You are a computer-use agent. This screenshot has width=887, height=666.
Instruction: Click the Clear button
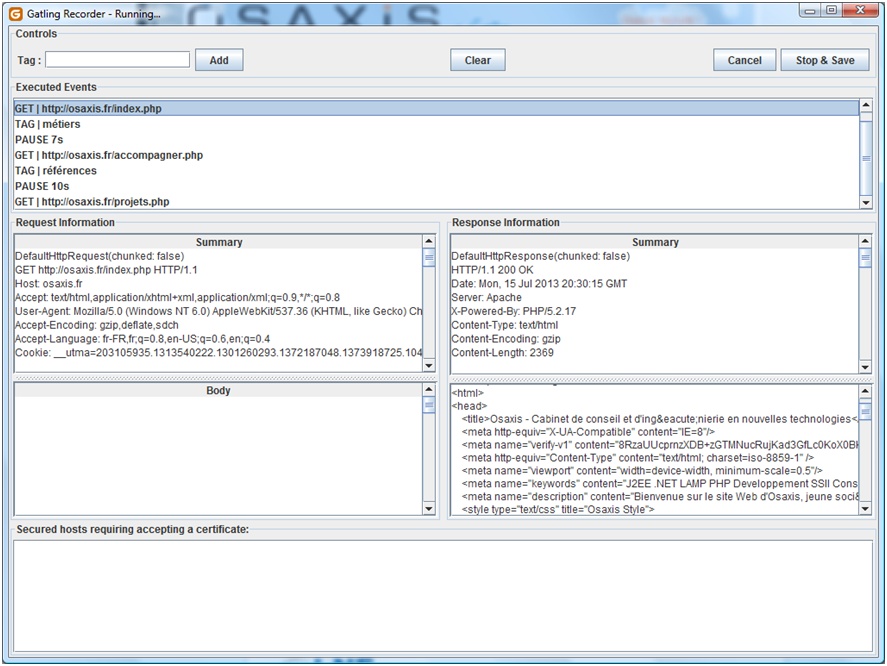point(477,60)
